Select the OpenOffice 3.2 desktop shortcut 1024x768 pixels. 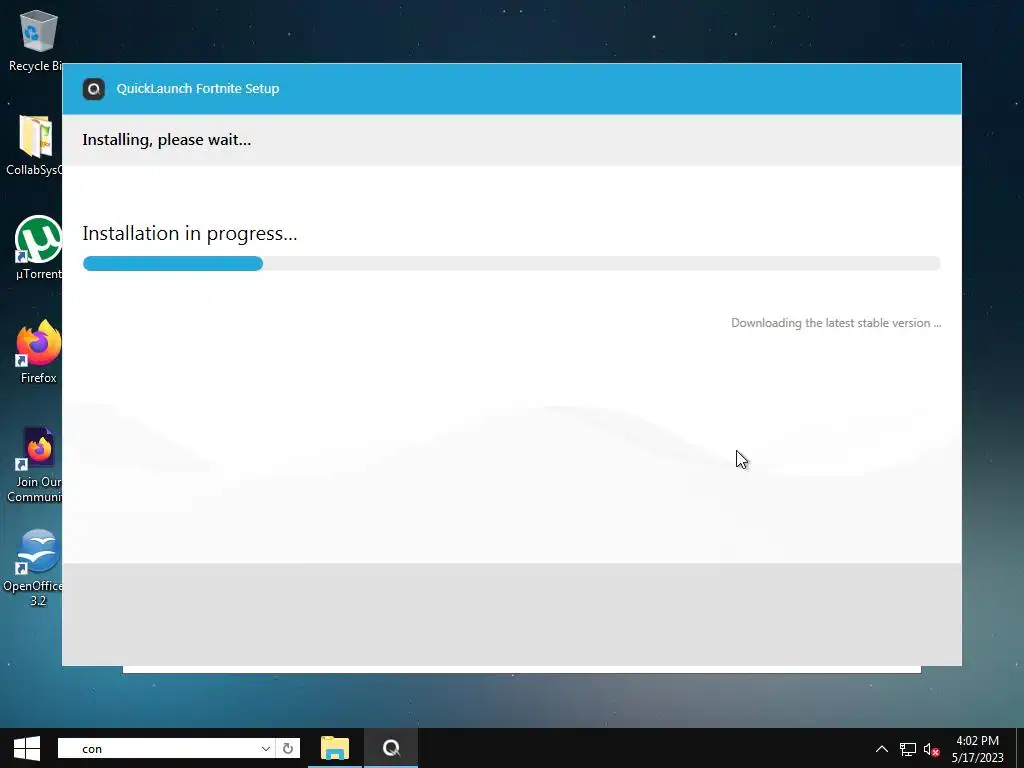tap(34, 568)
